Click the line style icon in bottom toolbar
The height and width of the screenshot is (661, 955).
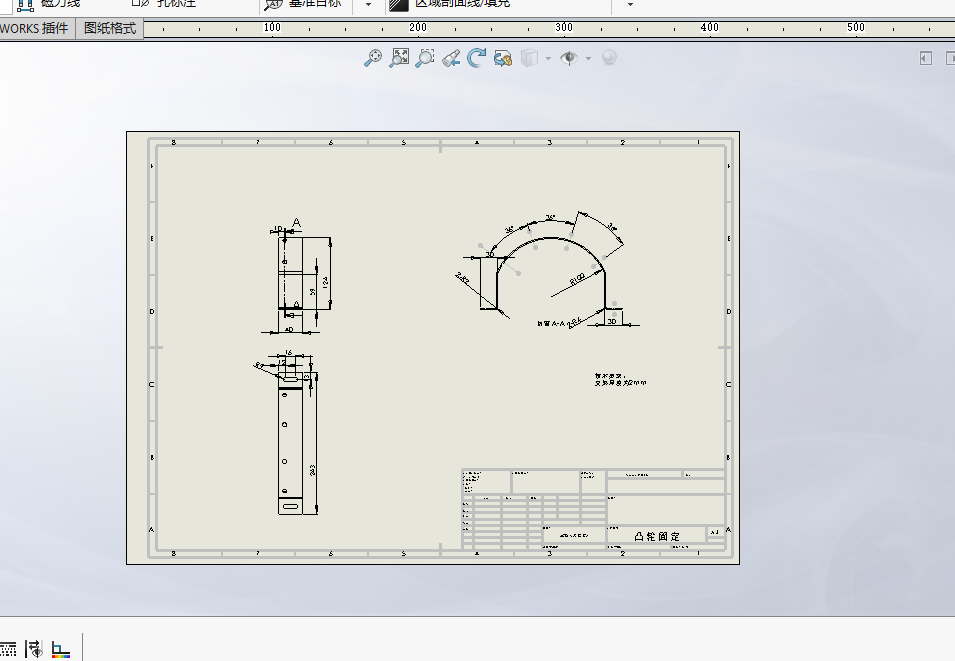pyautogui.click(x=8, y=649)
